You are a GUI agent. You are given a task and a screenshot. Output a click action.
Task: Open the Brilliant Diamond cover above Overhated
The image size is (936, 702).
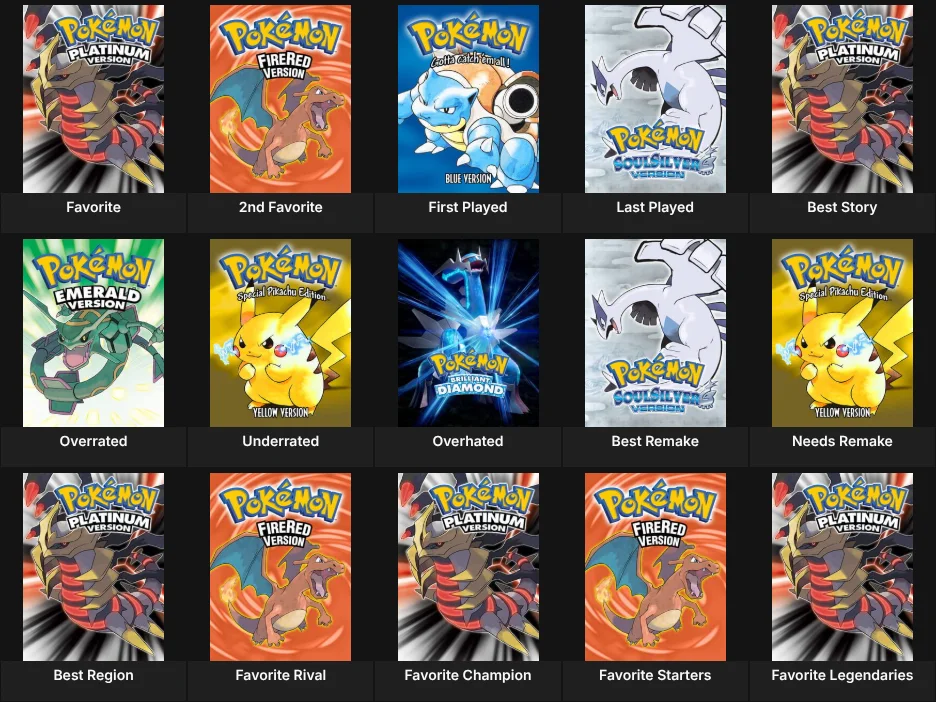pyautogui.click(x=468, y=333)
